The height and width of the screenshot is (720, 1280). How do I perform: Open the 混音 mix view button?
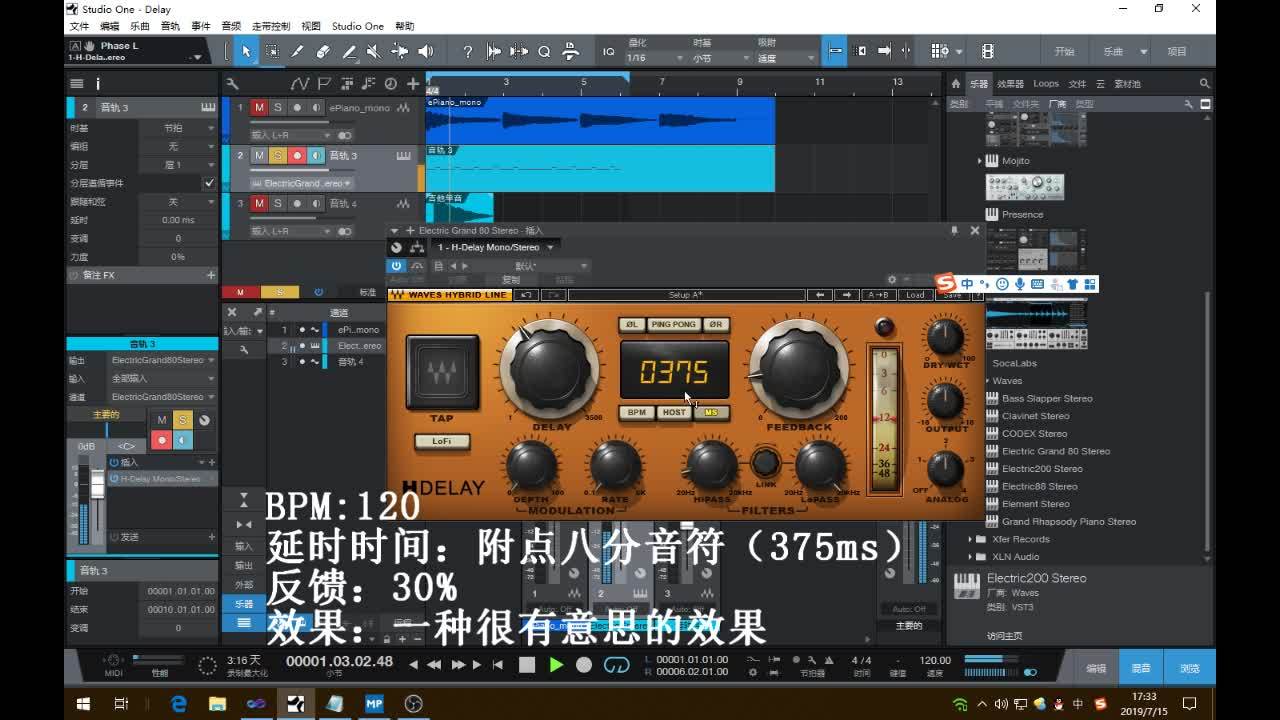pos(1141,668)
